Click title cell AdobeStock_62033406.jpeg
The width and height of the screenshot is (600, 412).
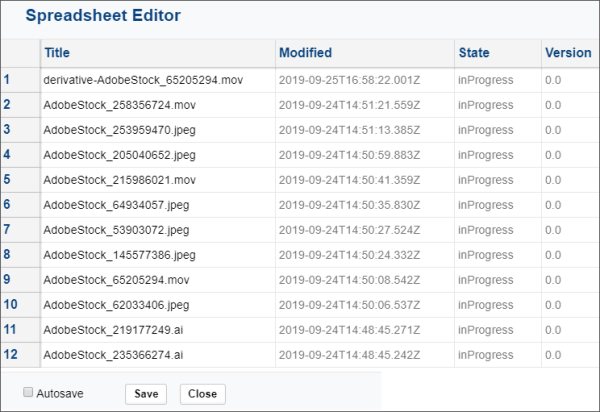tap(158, 305)
